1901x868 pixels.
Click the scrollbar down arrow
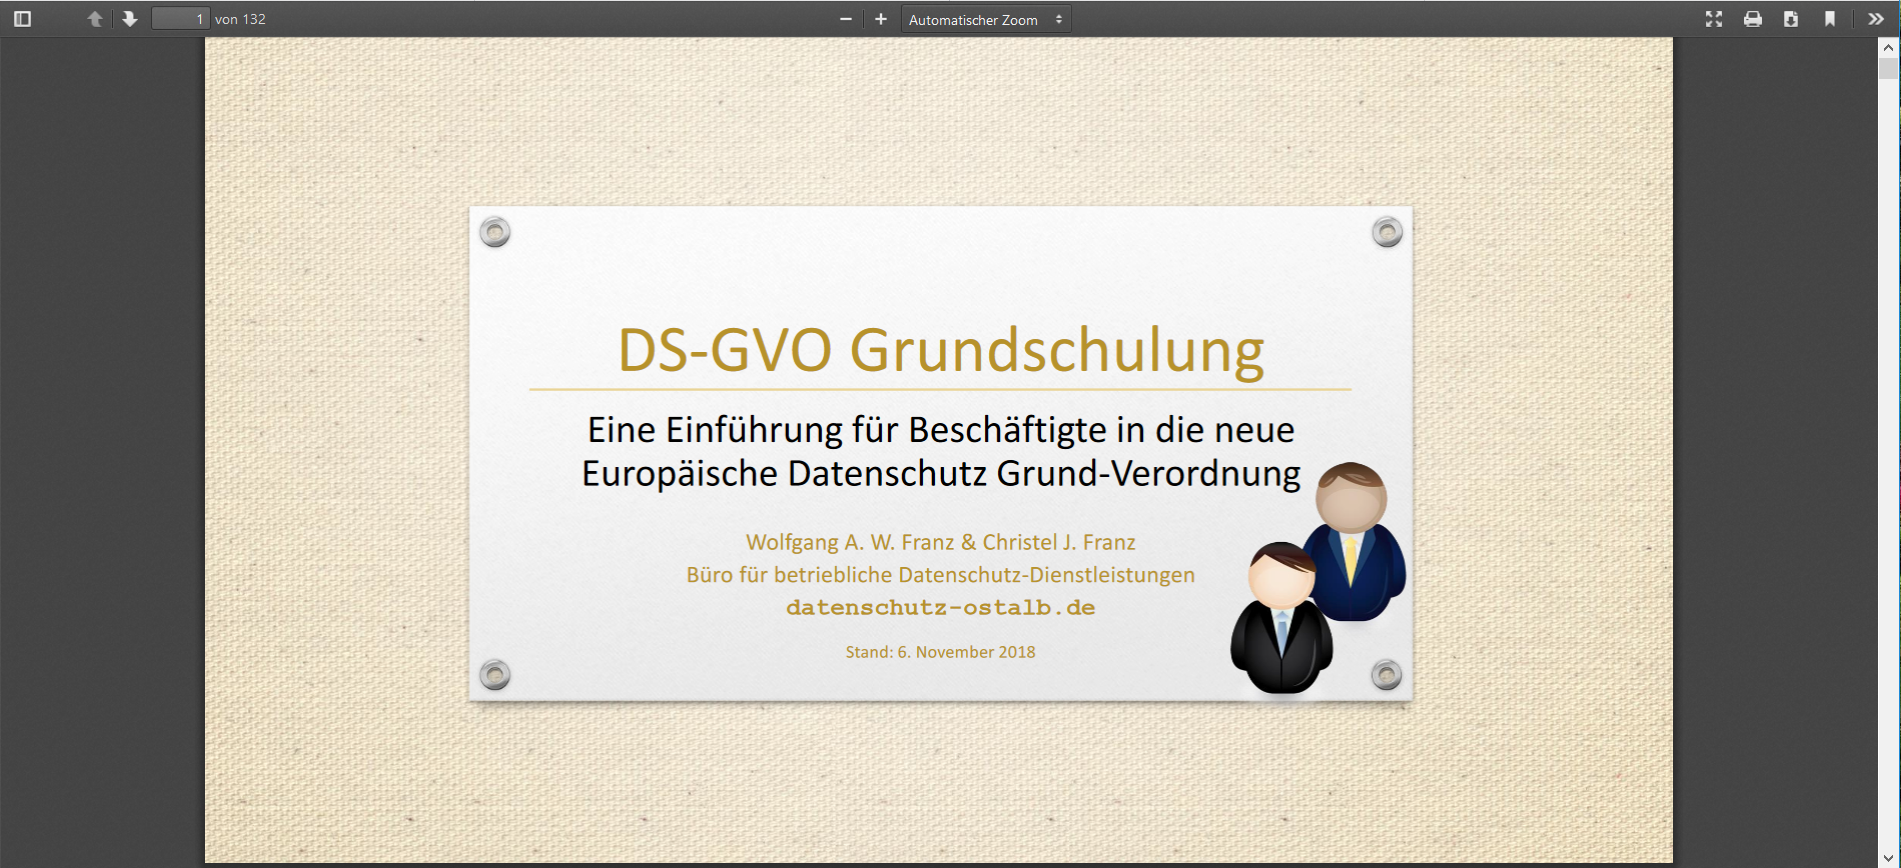click(1888, 859)
